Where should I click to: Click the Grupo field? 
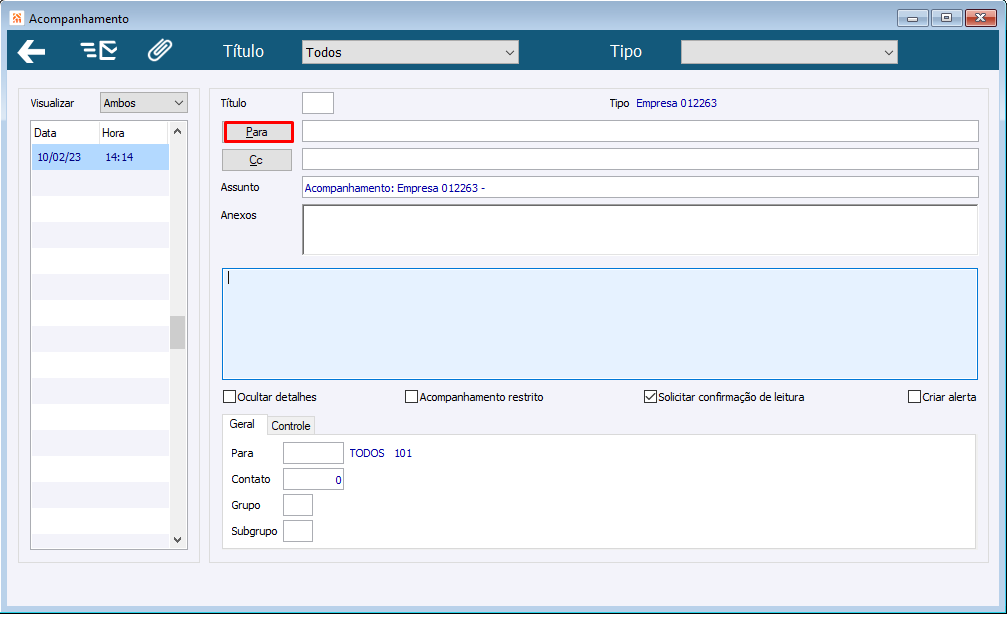(x=298, y=505)
